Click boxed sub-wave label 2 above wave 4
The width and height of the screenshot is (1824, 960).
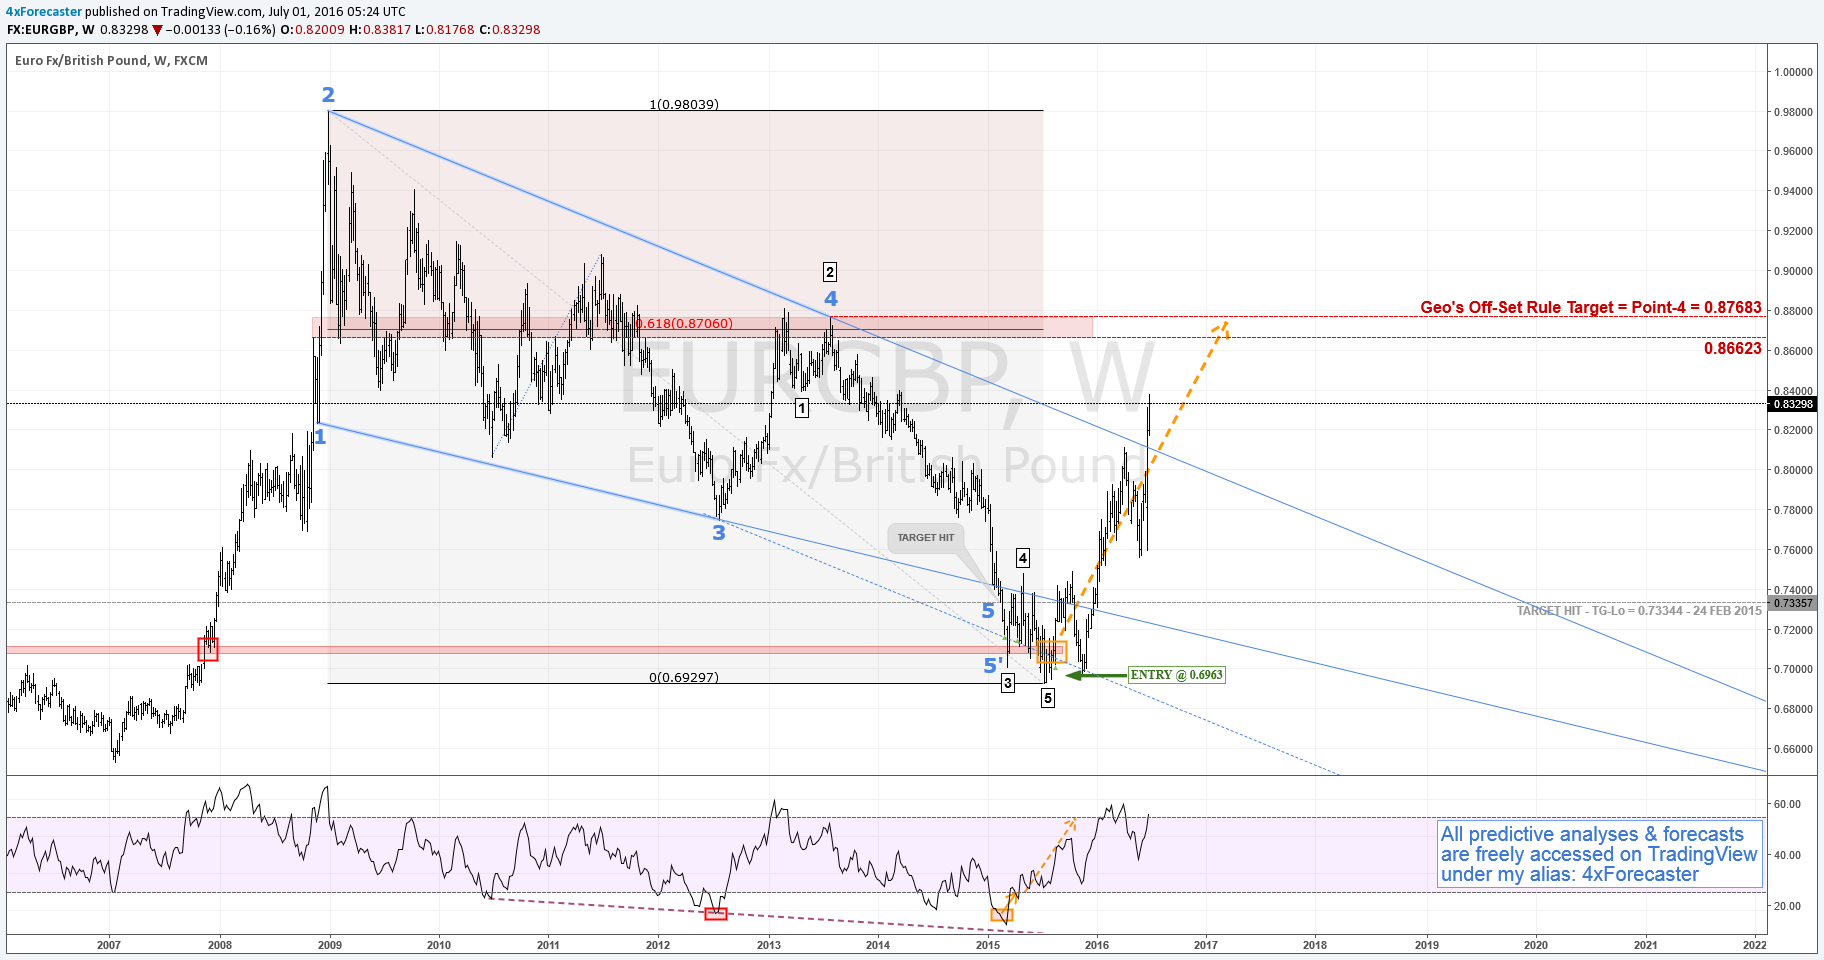pyautogui.click(x=830, y=272)
